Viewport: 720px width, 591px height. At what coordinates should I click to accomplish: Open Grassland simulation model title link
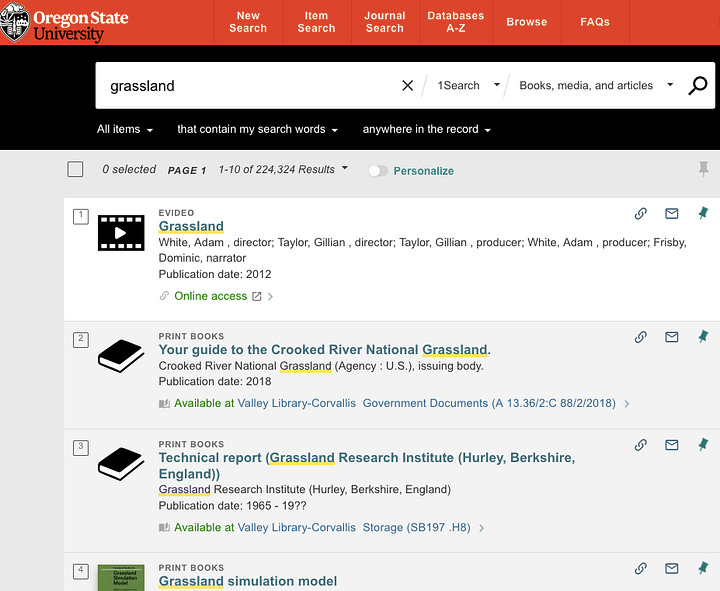248,581
